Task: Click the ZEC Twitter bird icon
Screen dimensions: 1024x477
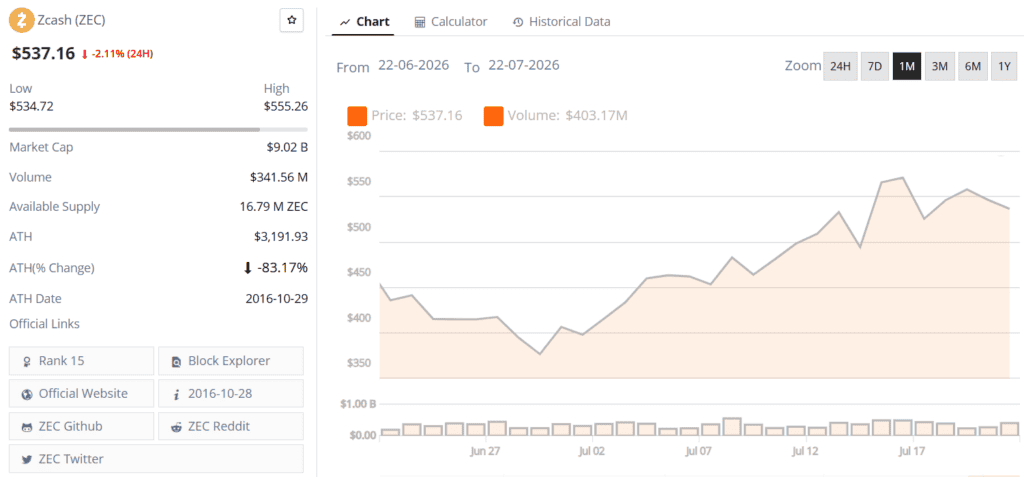Action: (x=27, y=459)
